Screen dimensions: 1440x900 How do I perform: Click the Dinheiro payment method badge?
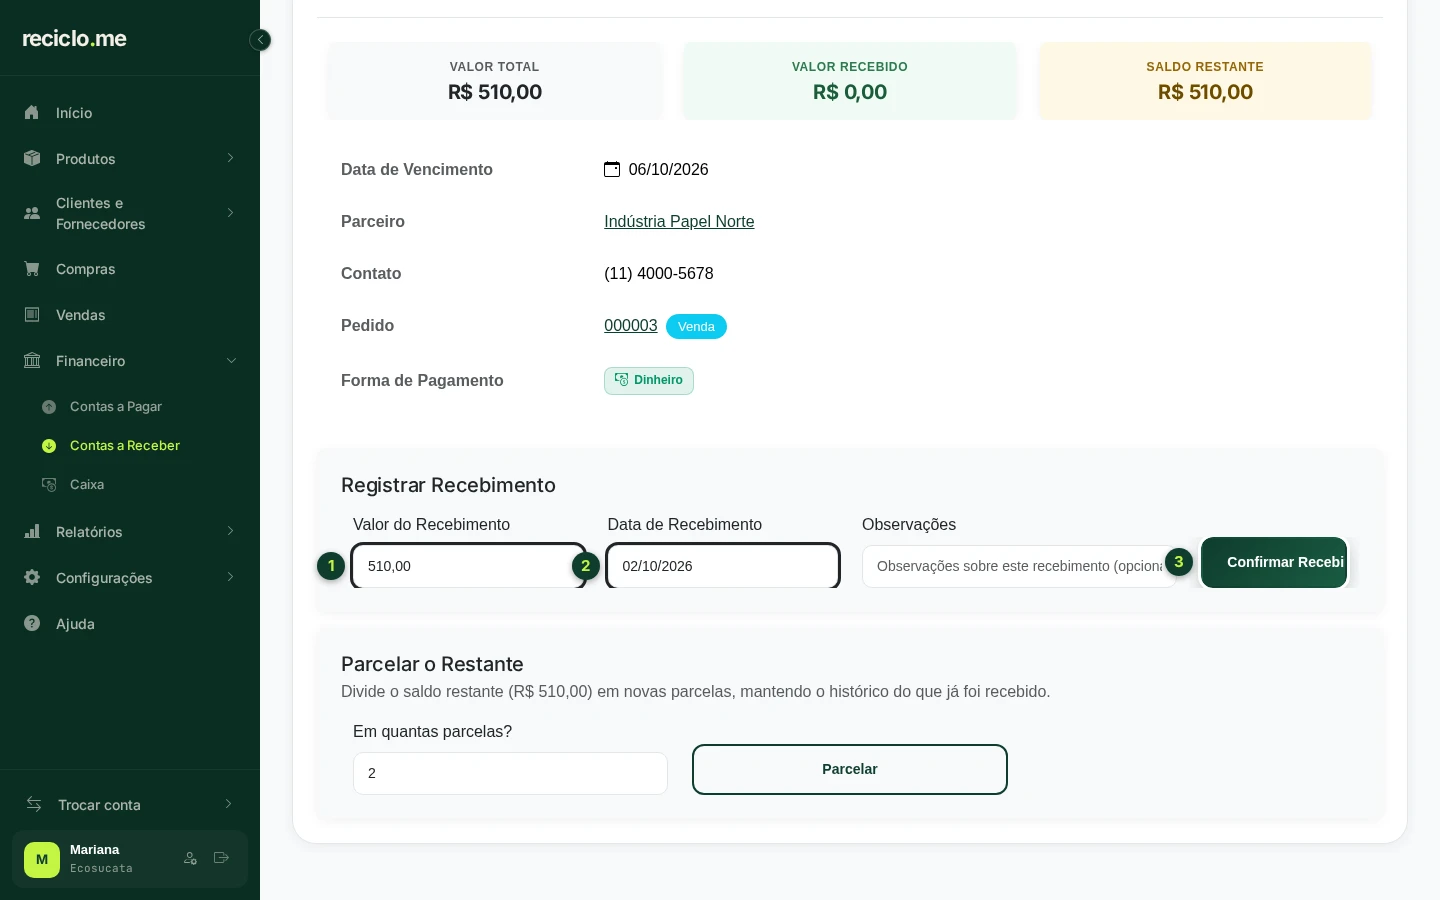(x=649, y=381)
